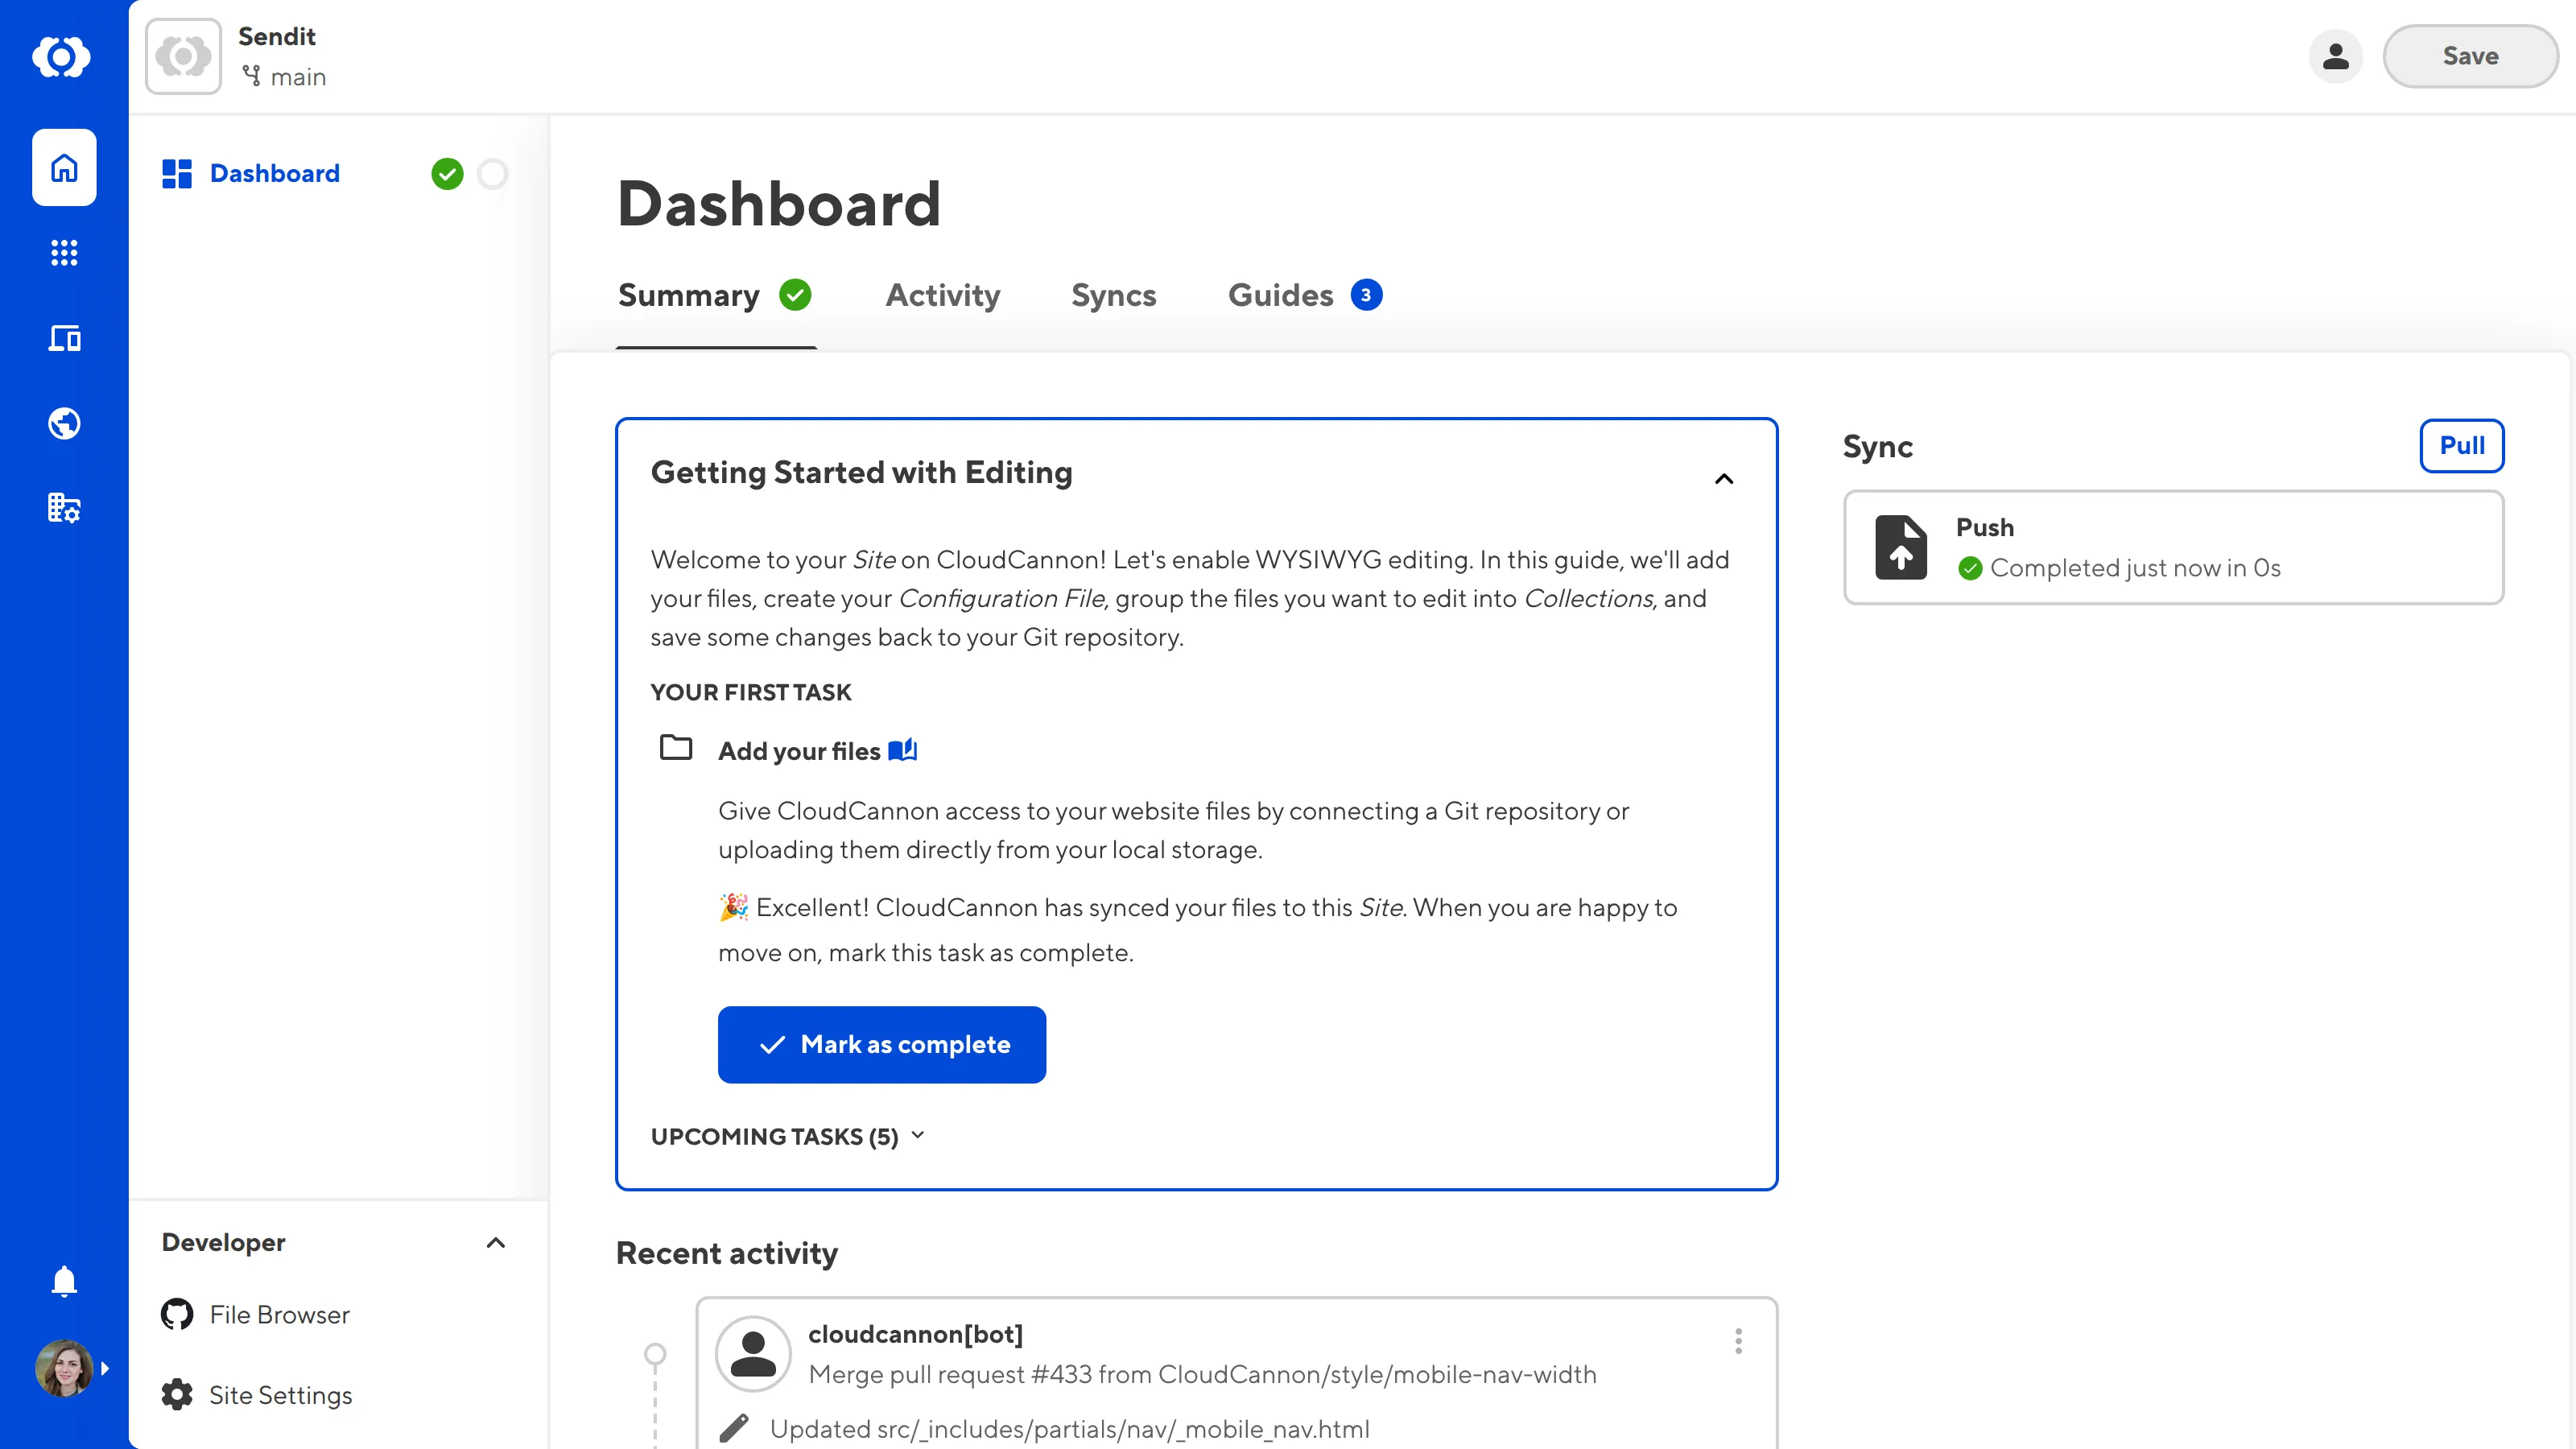Open the Guides tab
The width and height of the screenshot is (2576, 1449).
tap(1281, 295)
